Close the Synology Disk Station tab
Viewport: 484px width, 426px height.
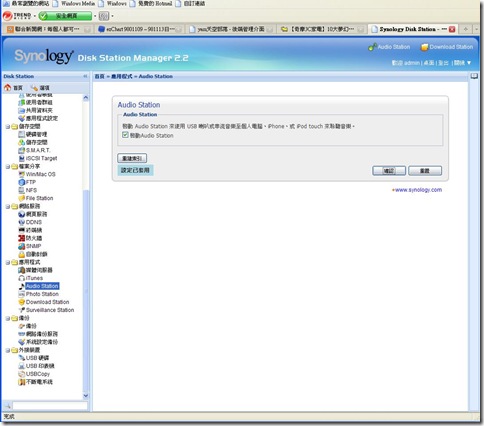(x=452, y=29)
